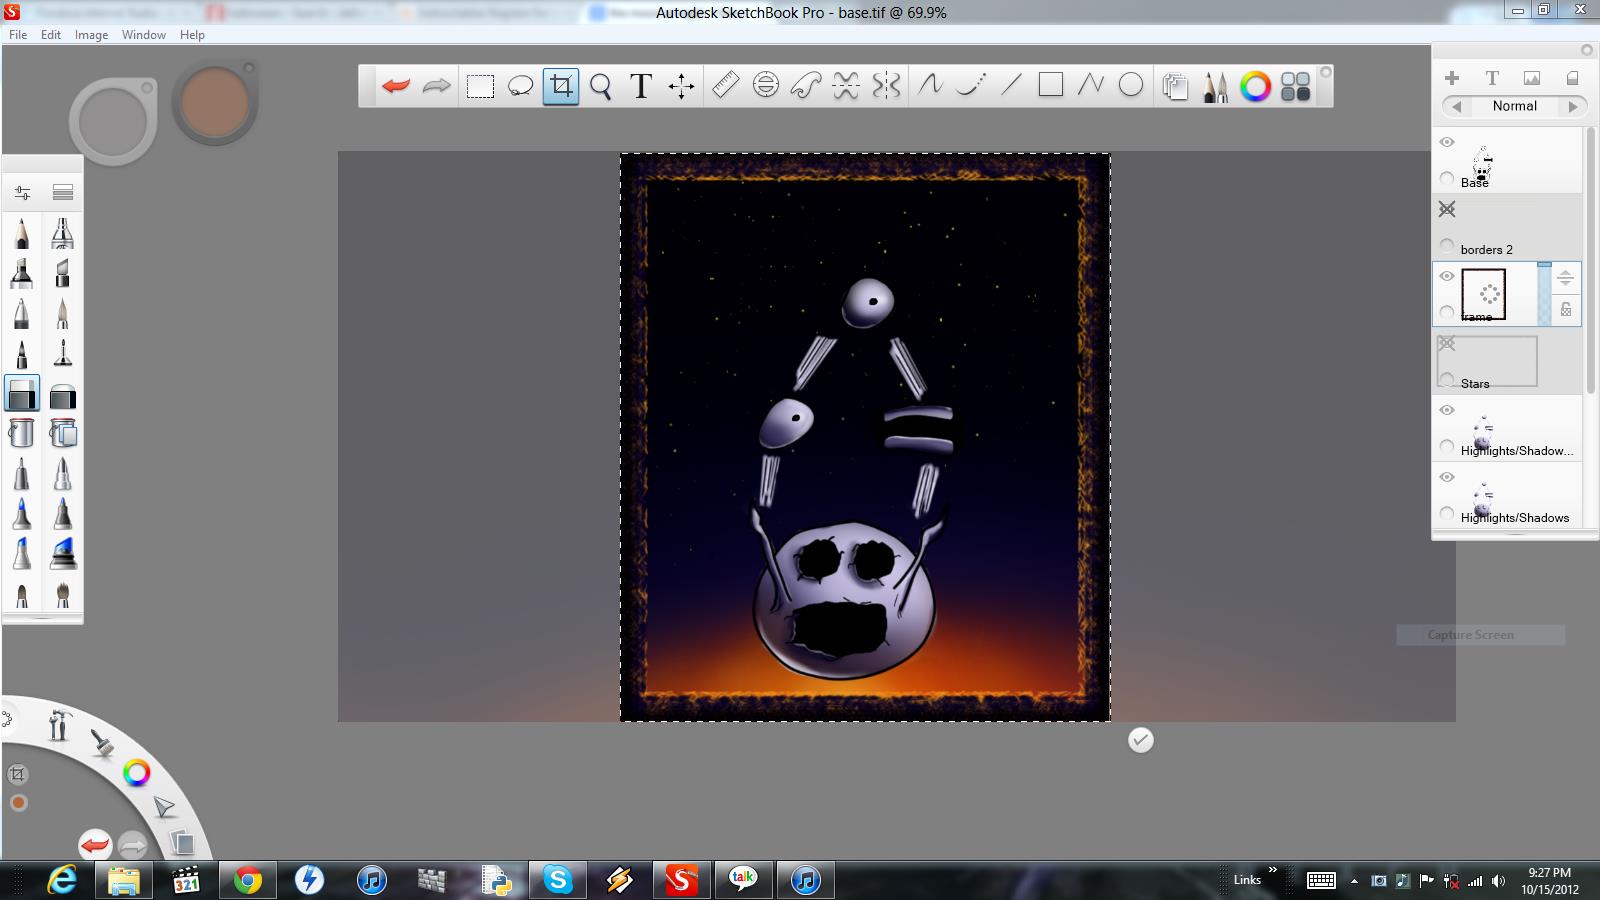Select the Polyline draw style
Image resolution: width=1600 pixels, height=900 pixels.
pos(1090,86)
